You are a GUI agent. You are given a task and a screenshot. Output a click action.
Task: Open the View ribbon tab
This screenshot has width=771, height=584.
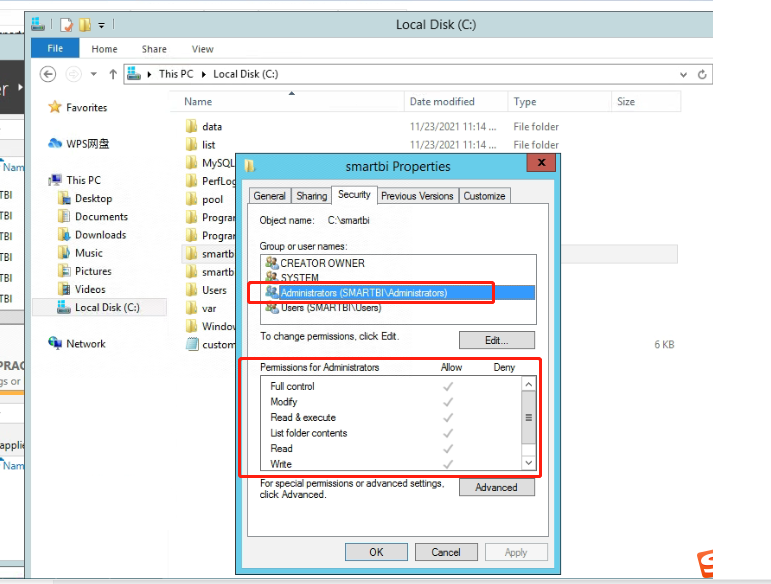point(203,49)
